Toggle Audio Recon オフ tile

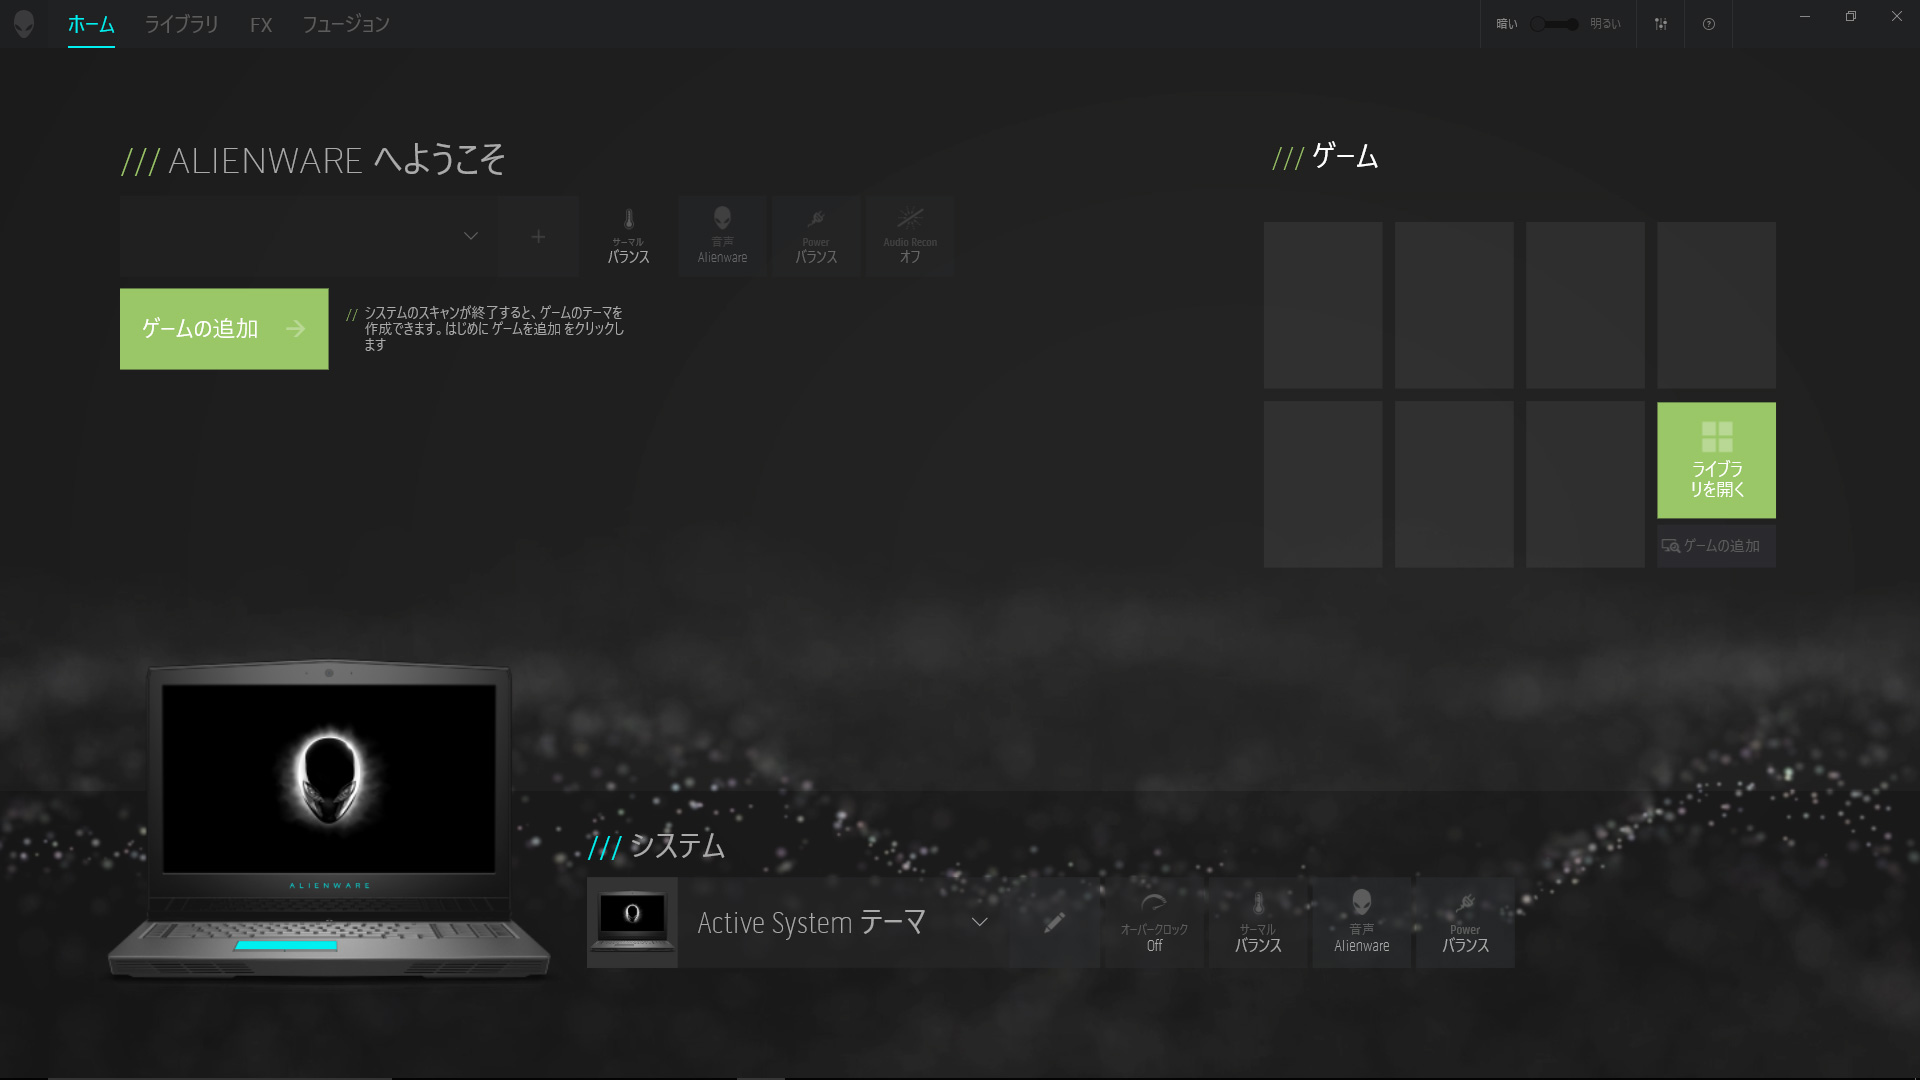click(910, 237)
